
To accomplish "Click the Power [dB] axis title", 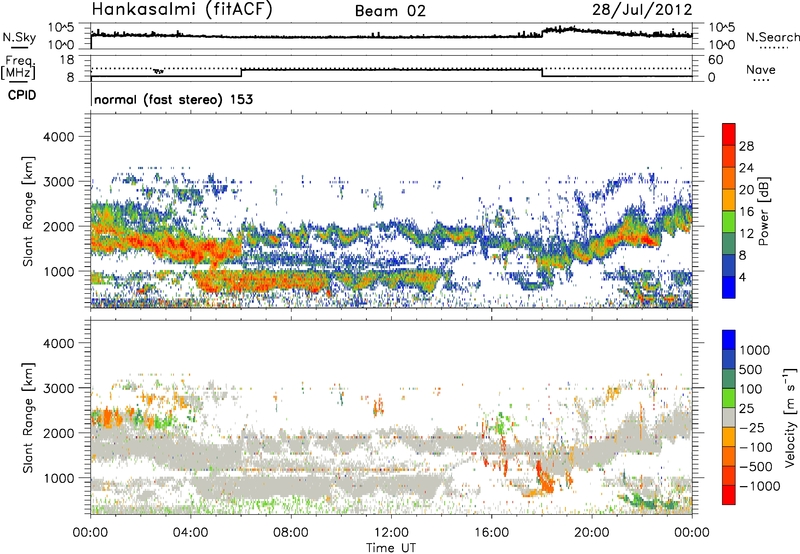I will 764,211.
